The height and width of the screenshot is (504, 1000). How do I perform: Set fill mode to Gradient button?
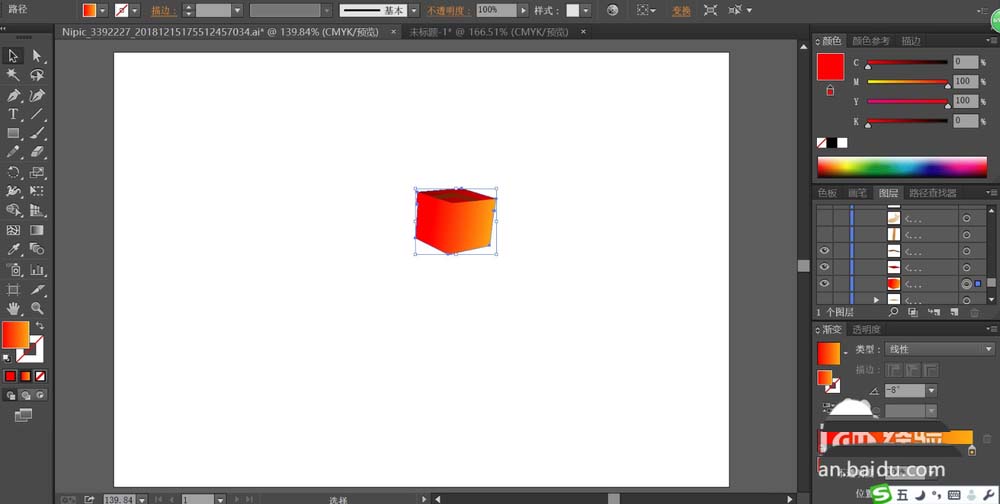click(26, 376)
